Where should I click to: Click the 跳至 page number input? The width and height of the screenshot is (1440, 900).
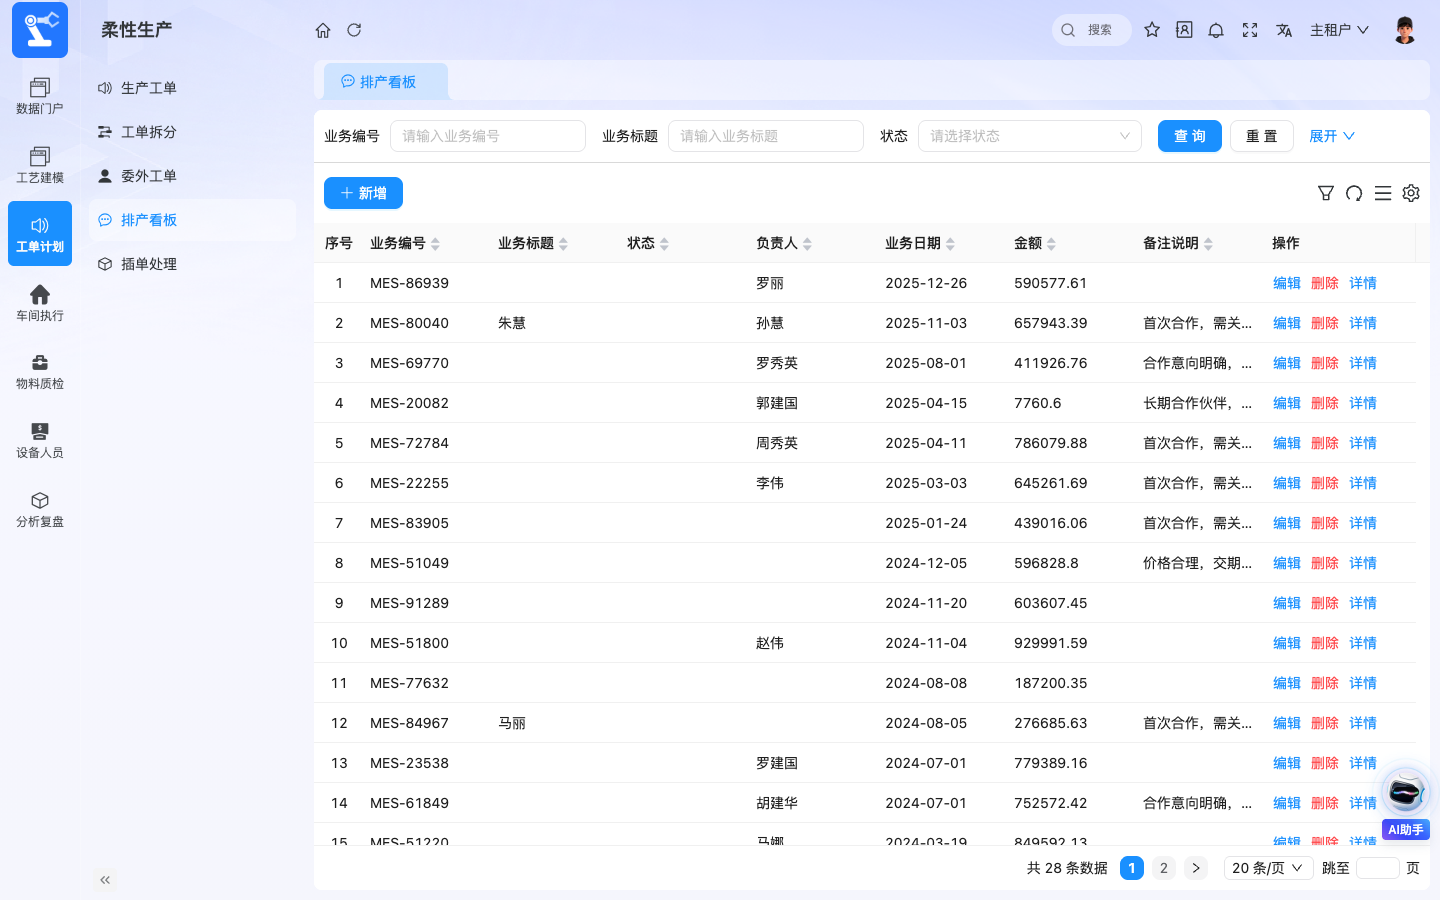click(x=1378, y=868)
